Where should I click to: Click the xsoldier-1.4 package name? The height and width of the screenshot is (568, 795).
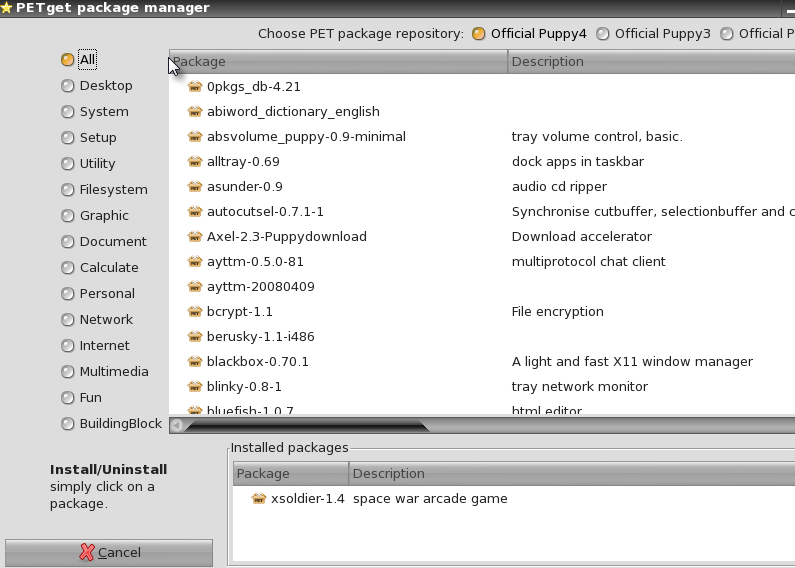click(x=308, y=499)
